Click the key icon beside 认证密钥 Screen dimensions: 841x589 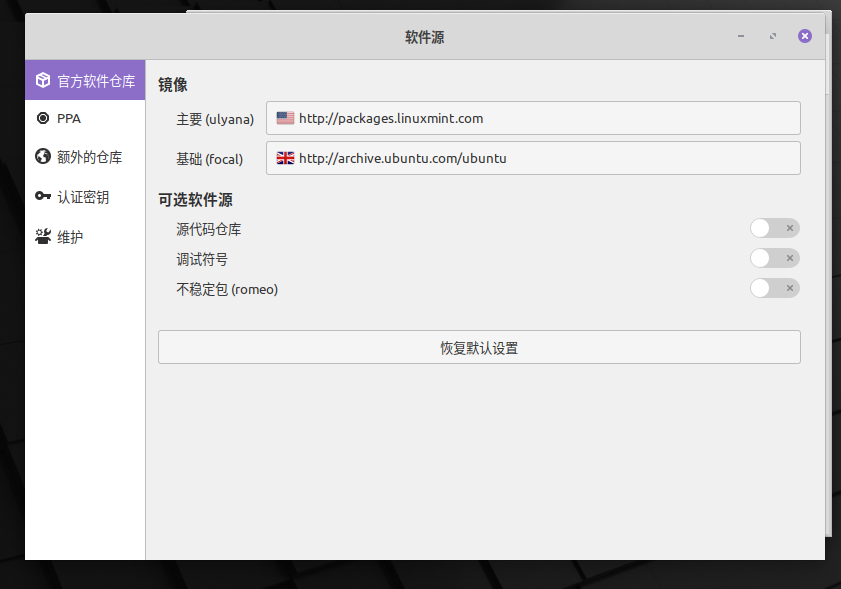click(x=42, y=197)
